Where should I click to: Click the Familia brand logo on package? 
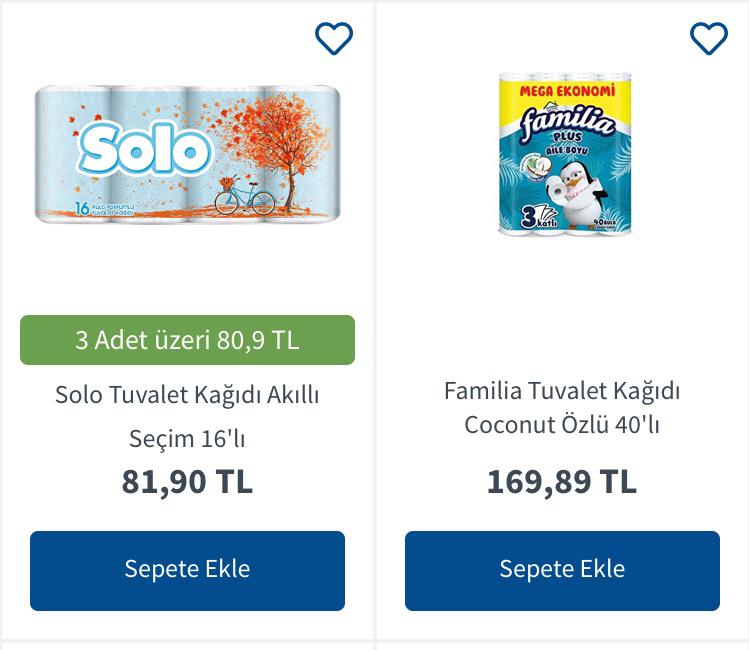tap(566, 124)
